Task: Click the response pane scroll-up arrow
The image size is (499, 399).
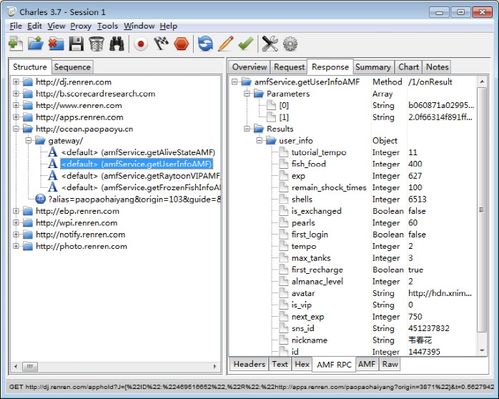Action: pos(482,82)
